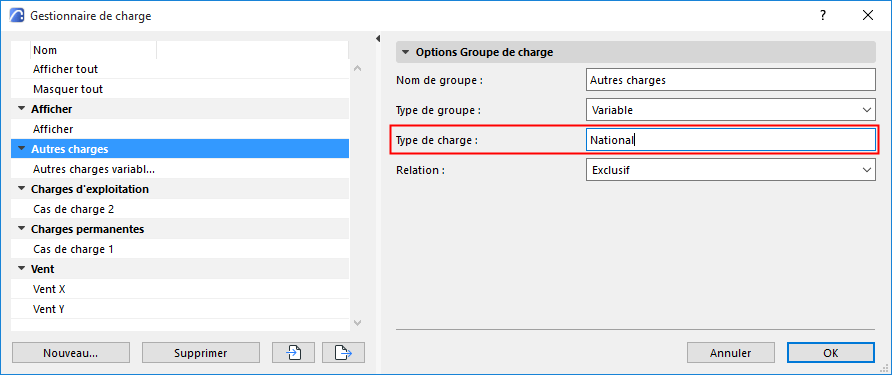The image size is (892, 375).
Task: Select the Afficher child row
Action: click(x=180, y=129)
